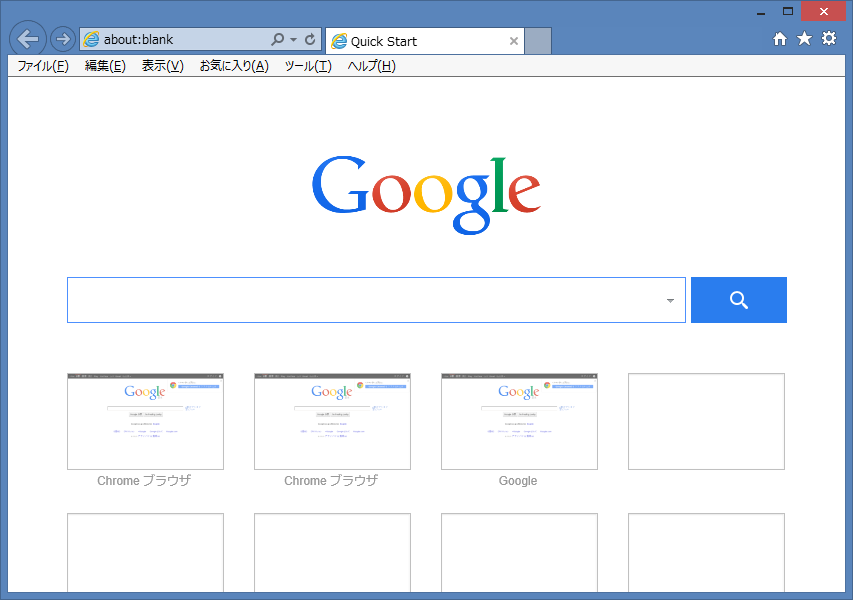The height and width of the screenshot is (600, 853).
Task: Maximize the browser window
Action: 788,11
